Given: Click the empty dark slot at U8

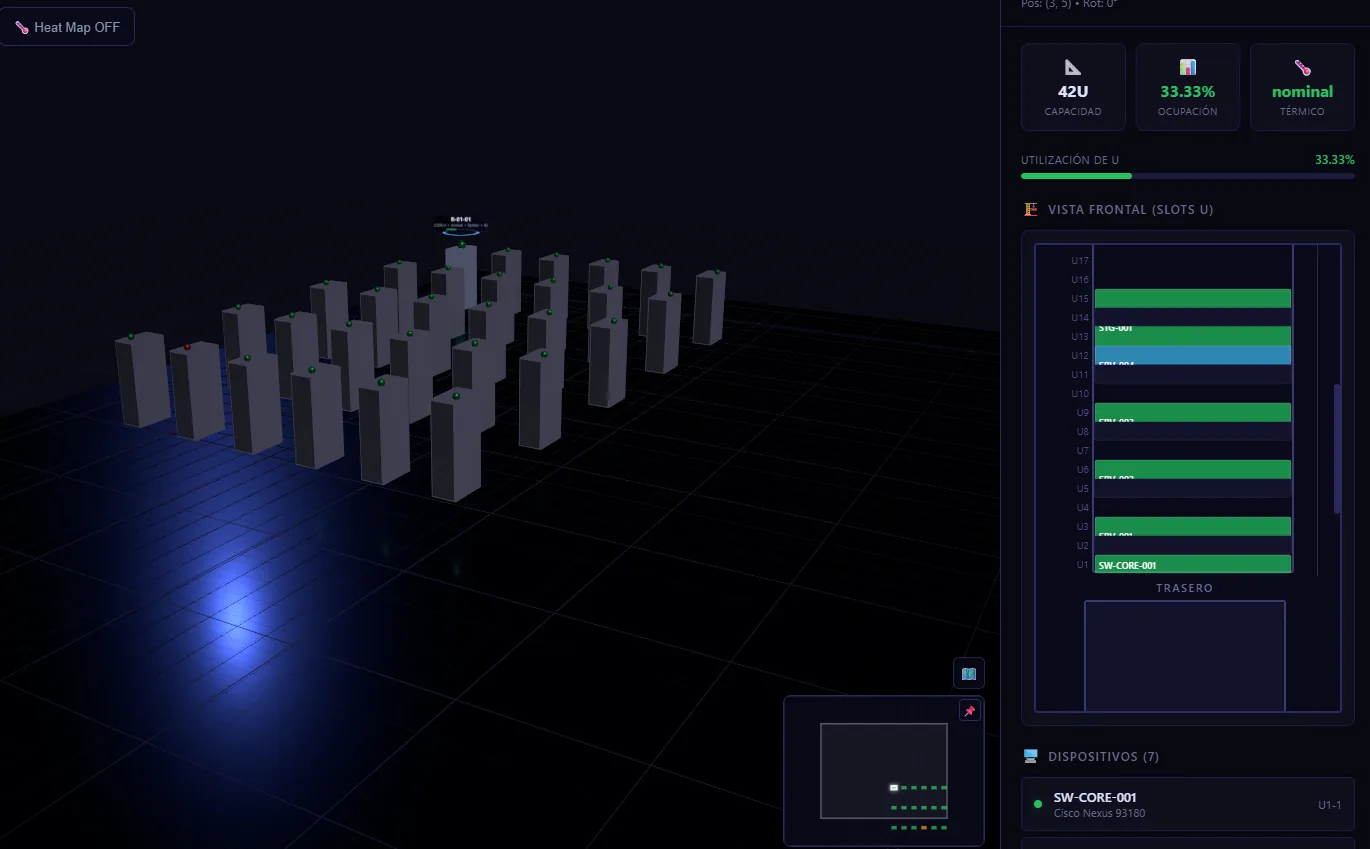Looking at the screenshot, I should click(x=1193, y=431).
